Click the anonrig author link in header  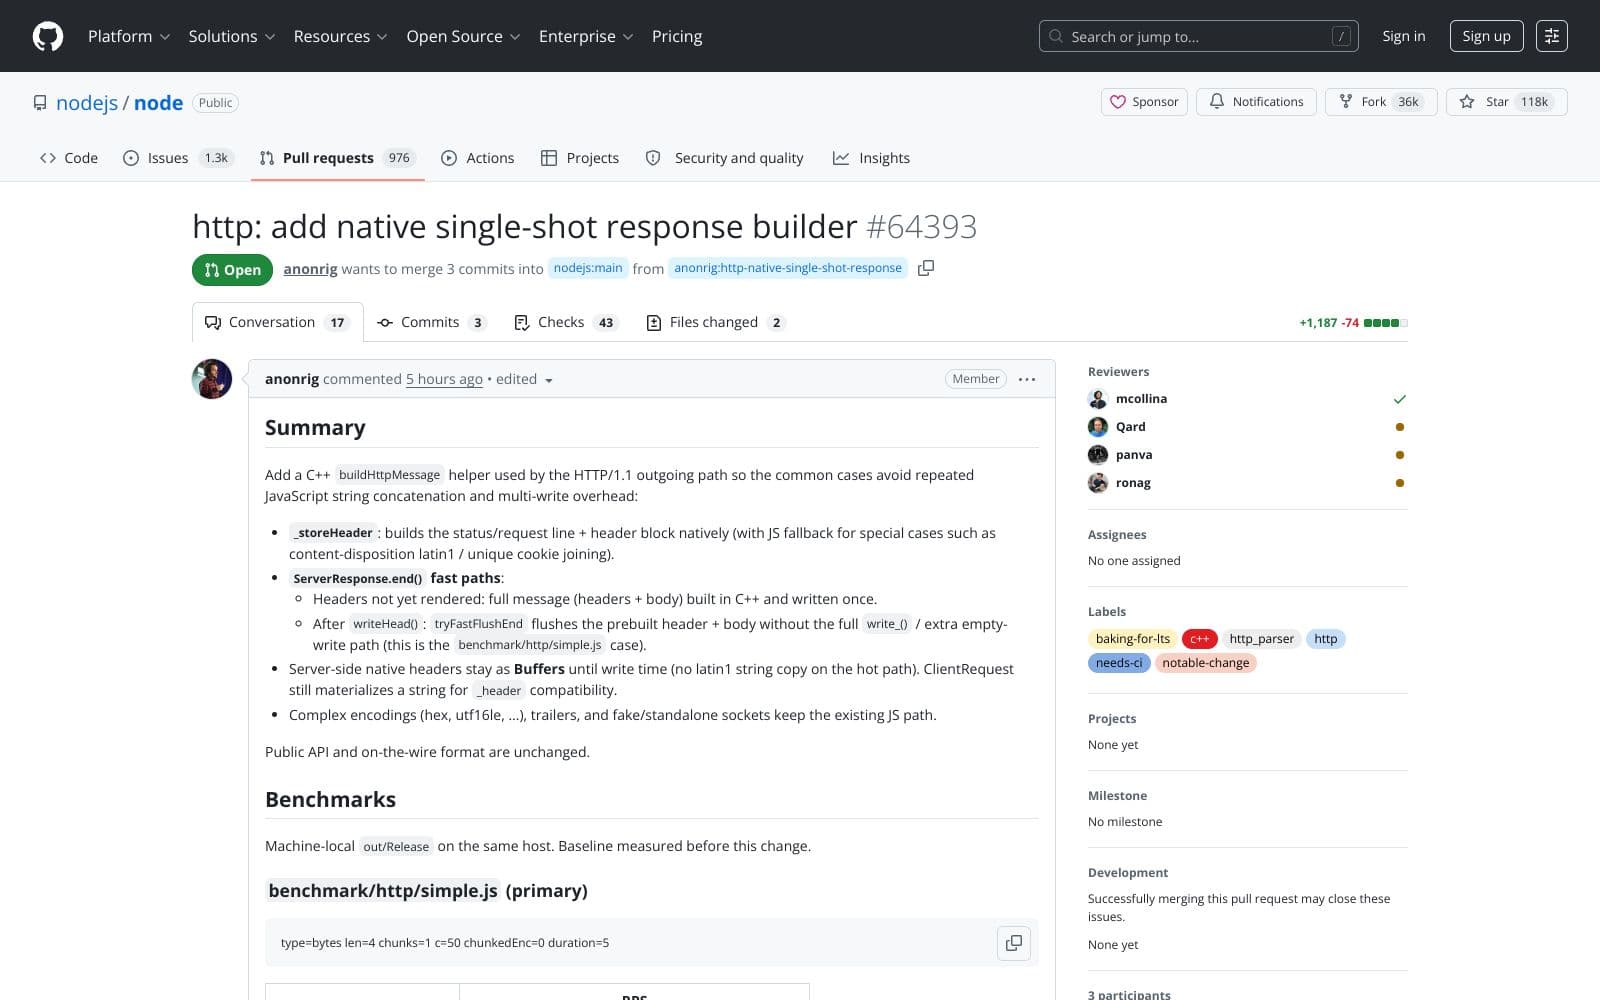[x=310, y=269]
